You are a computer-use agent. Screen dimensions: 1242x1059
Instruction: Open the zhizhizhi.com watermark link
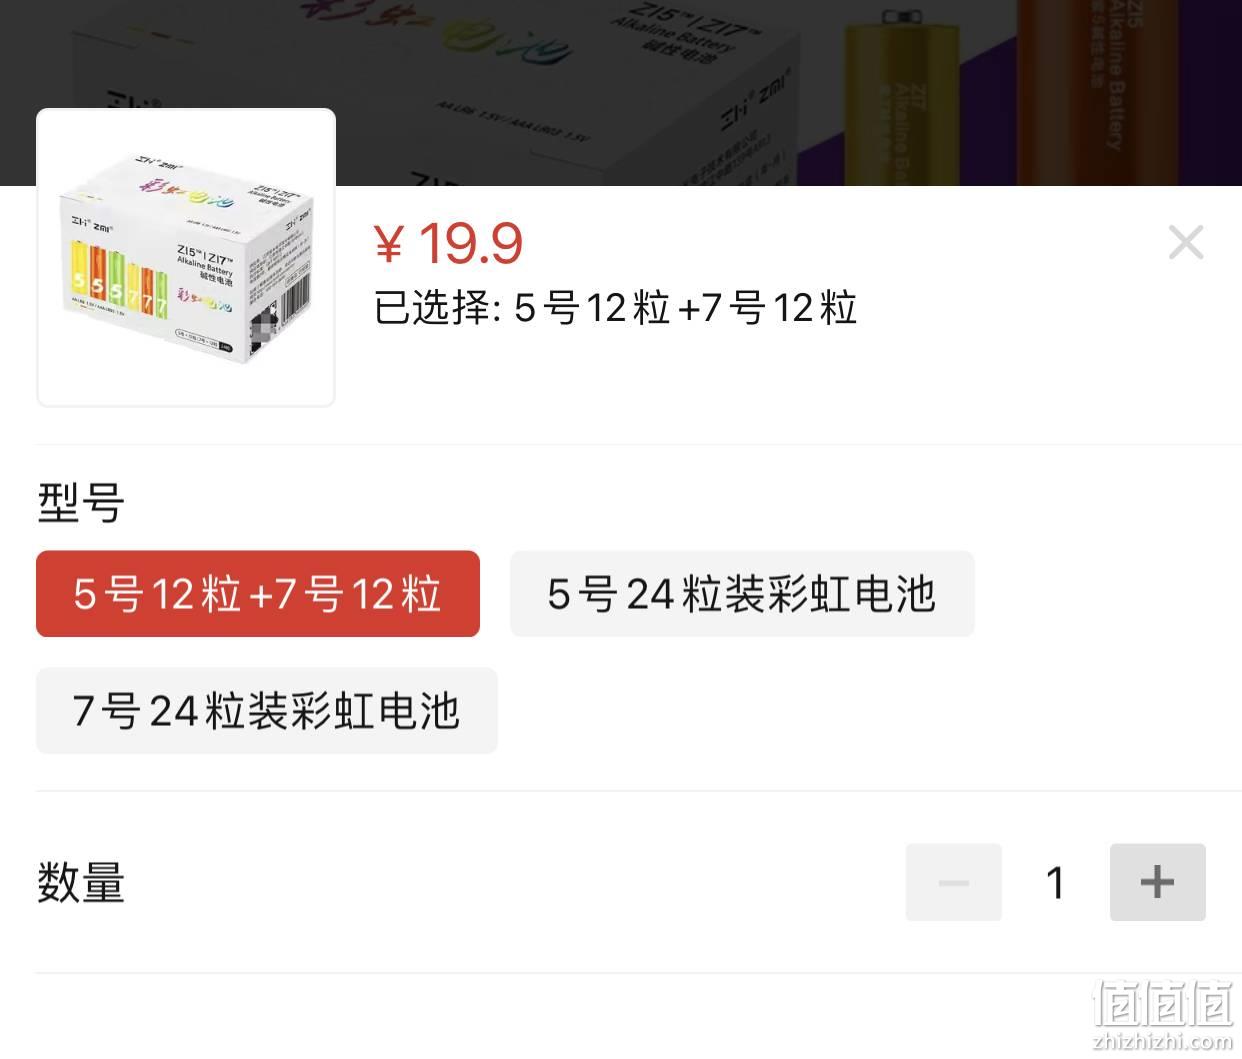1162,1042
